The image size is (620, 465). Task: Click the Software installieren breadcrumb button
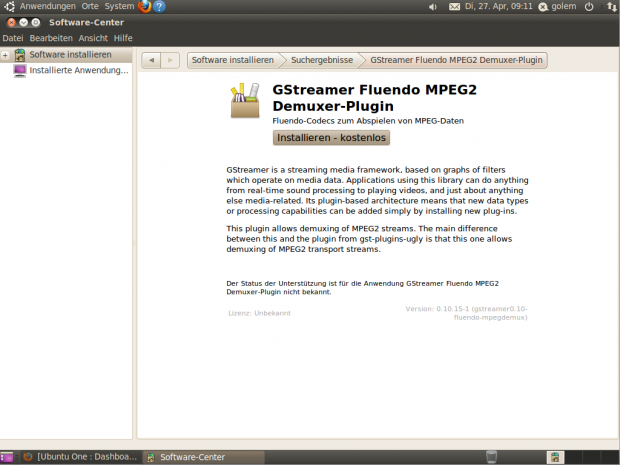(x=232, y=60)
